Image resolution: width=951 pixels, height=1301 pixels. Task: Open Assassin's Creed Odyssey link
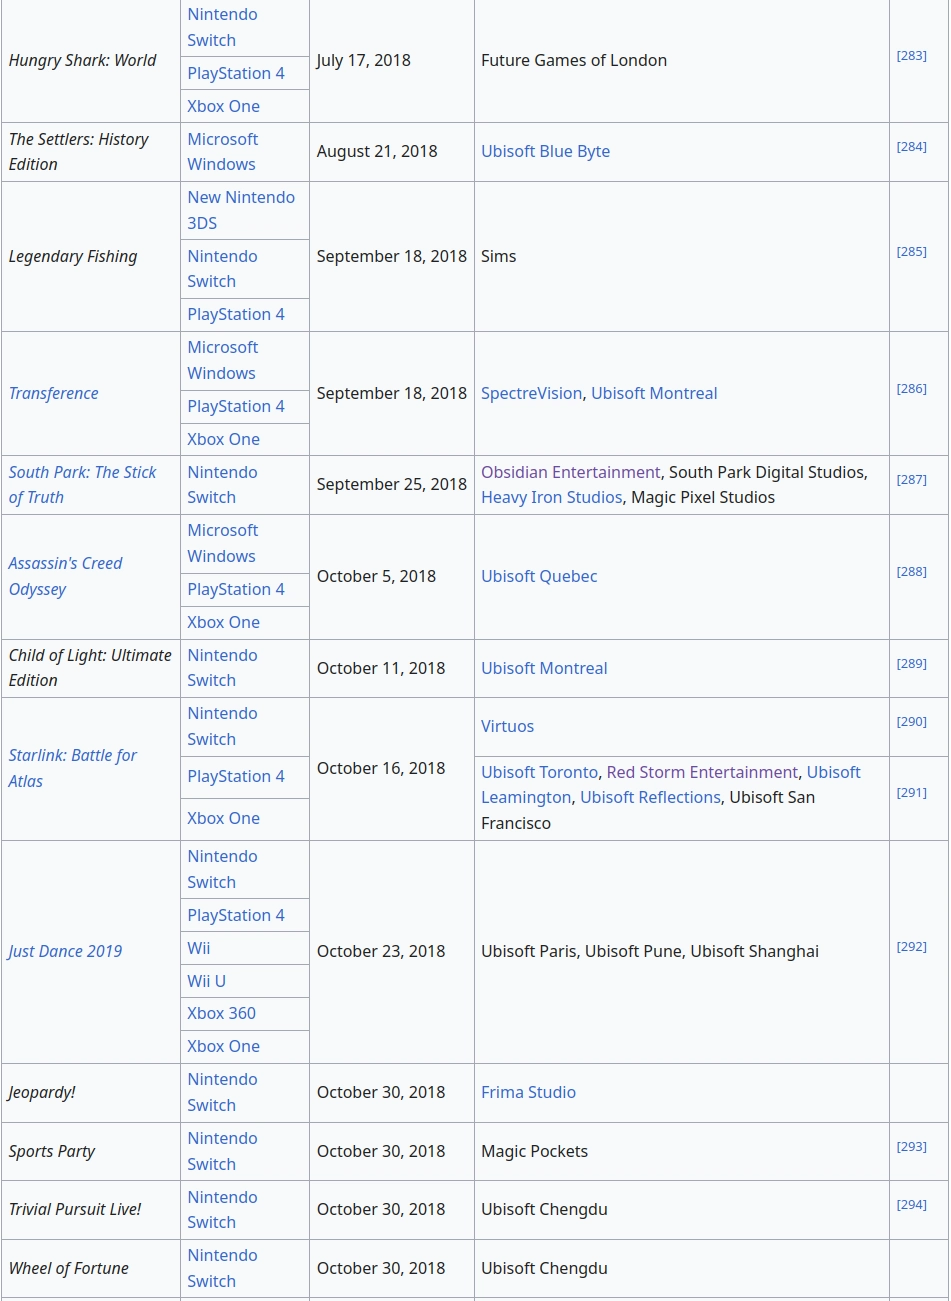coord(66,576)
